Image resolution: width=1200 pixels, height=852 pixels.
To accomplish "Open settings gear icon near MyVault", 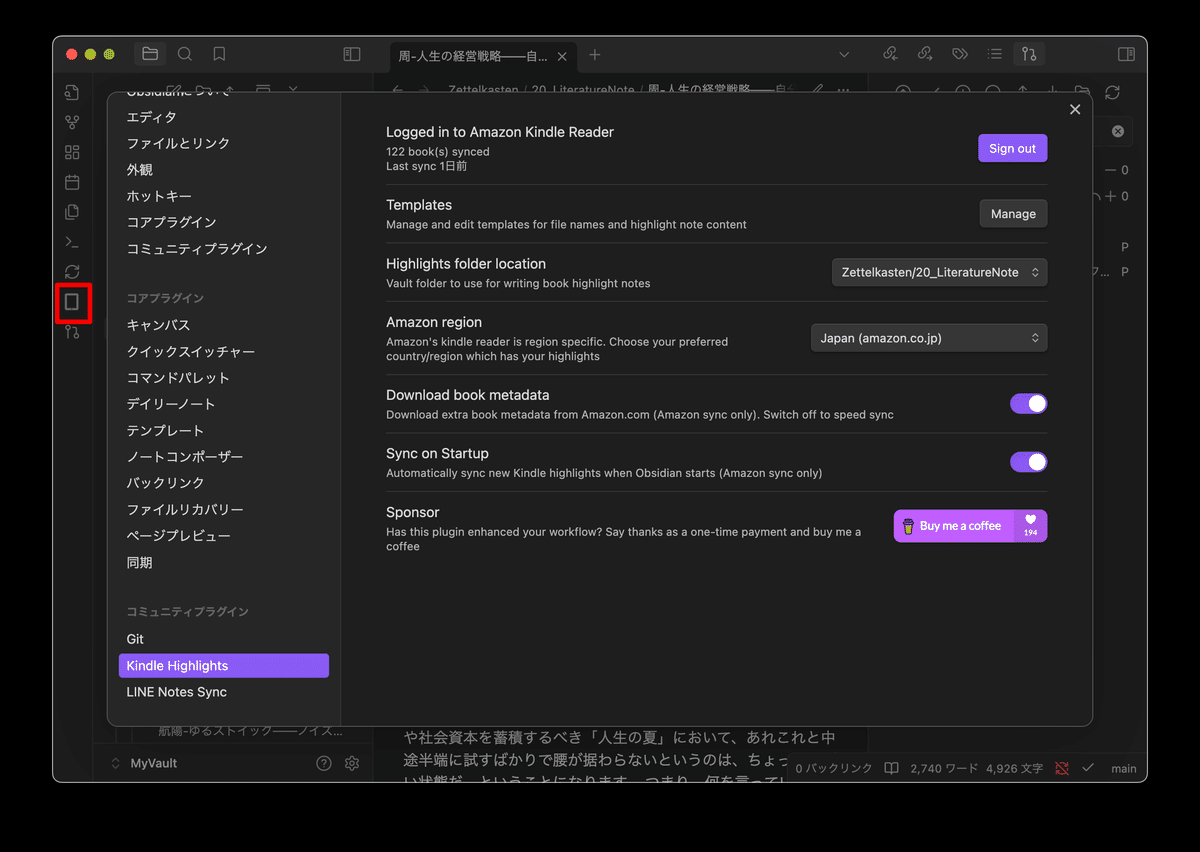I will [352, 763].
